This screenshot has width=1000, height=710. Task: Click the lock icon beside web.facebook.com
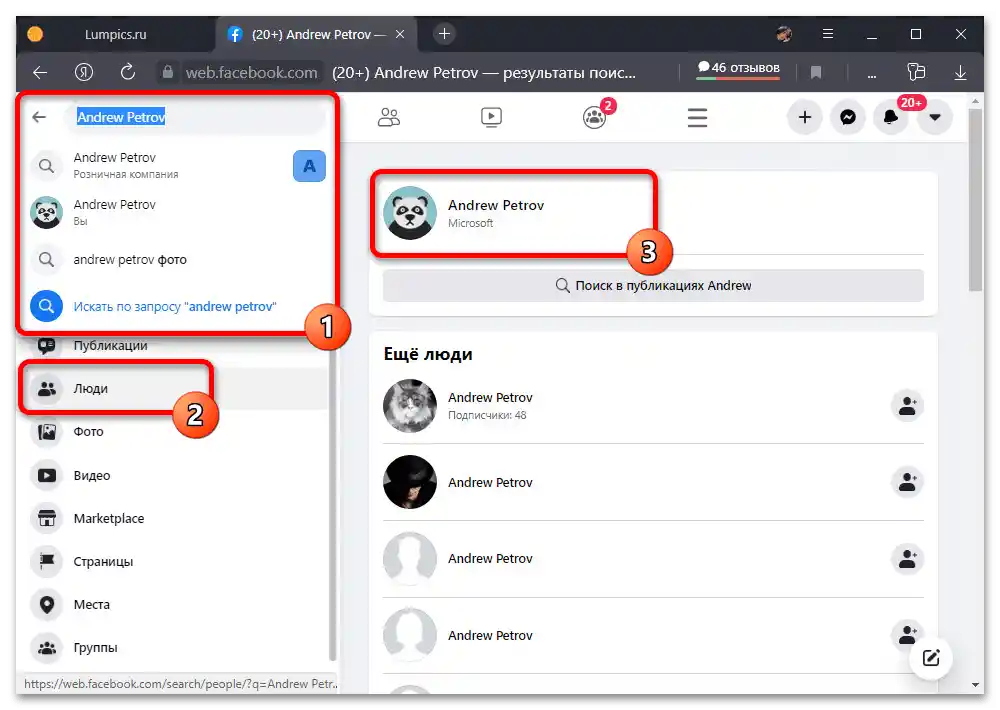167,72
